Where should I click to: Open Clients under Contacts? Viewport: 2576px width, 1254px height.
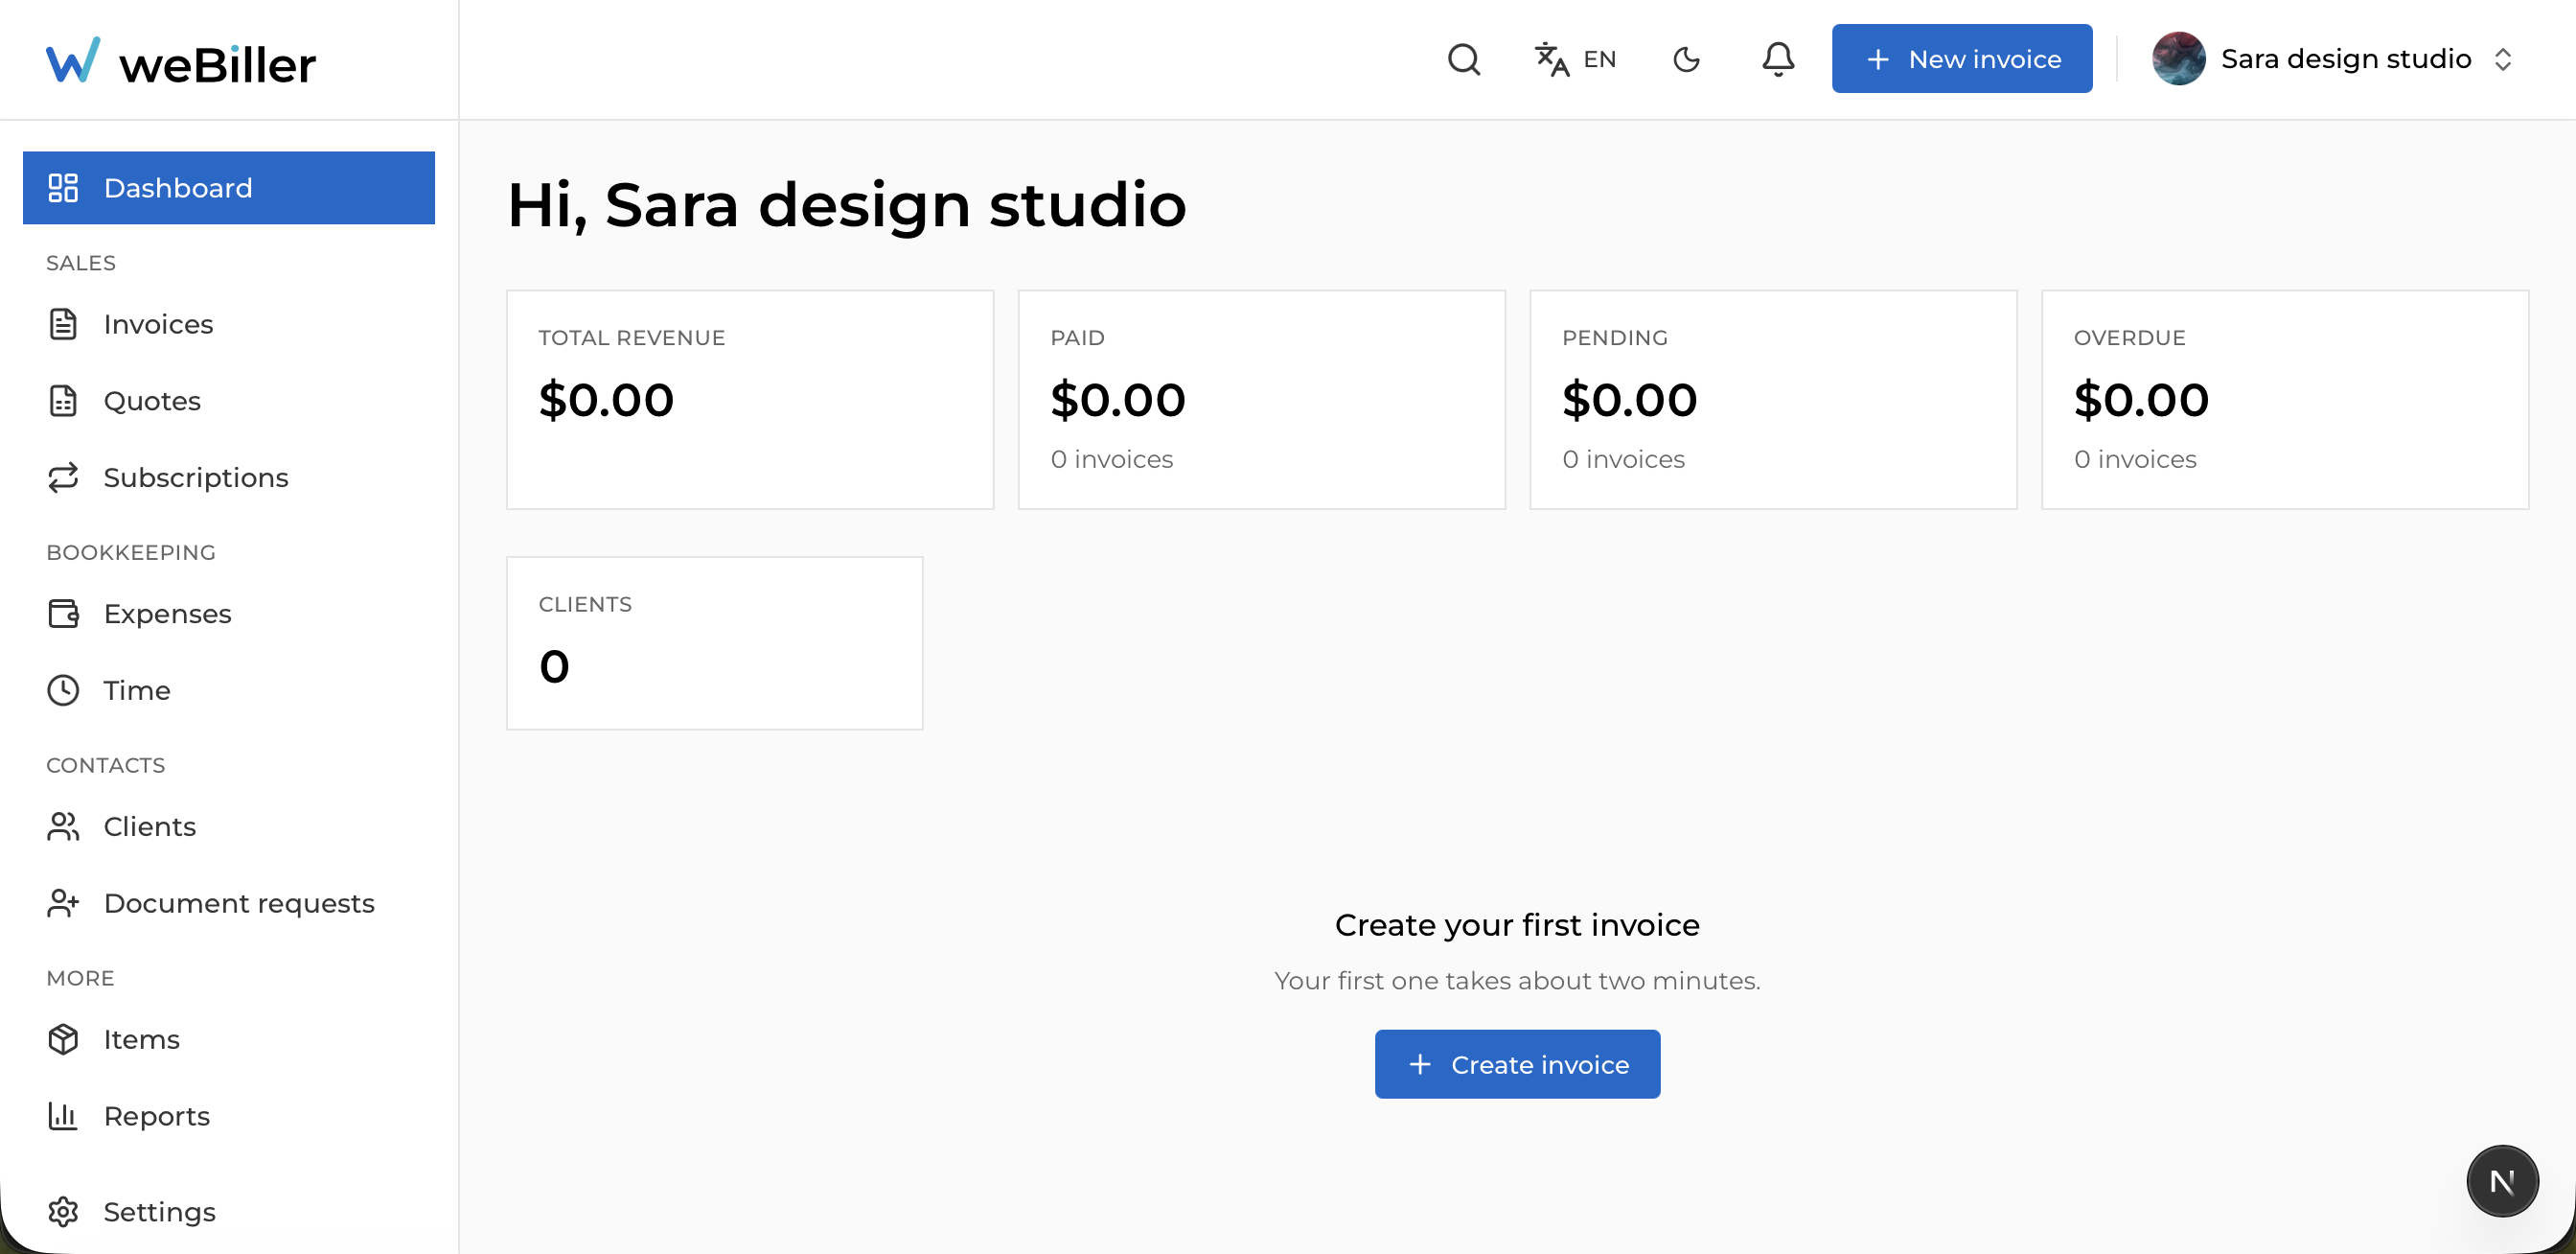[x=229, y=827]
